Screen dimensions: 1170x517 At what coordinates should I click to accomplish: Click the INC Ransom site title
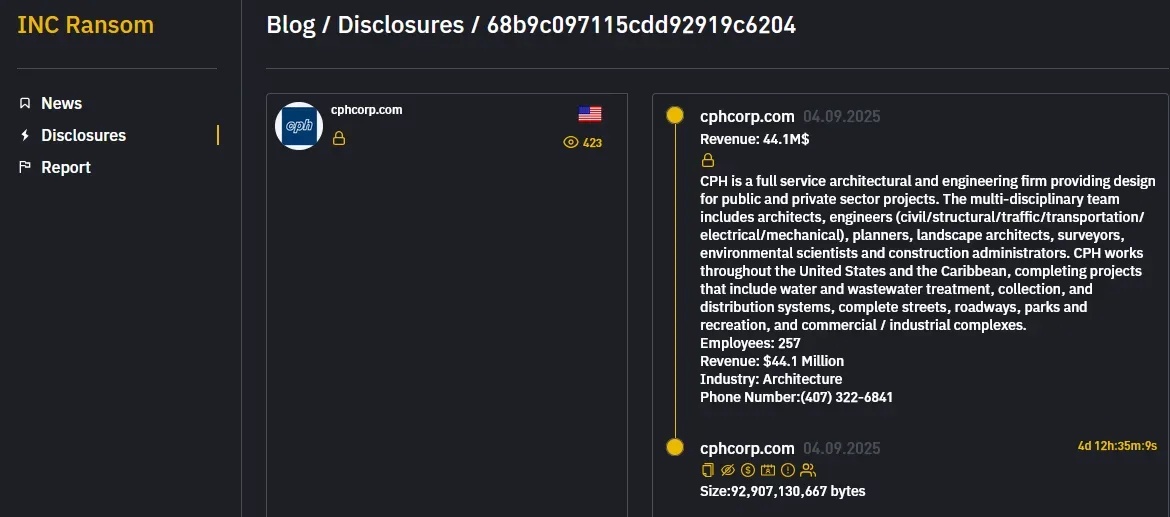(x=86, y=25)
